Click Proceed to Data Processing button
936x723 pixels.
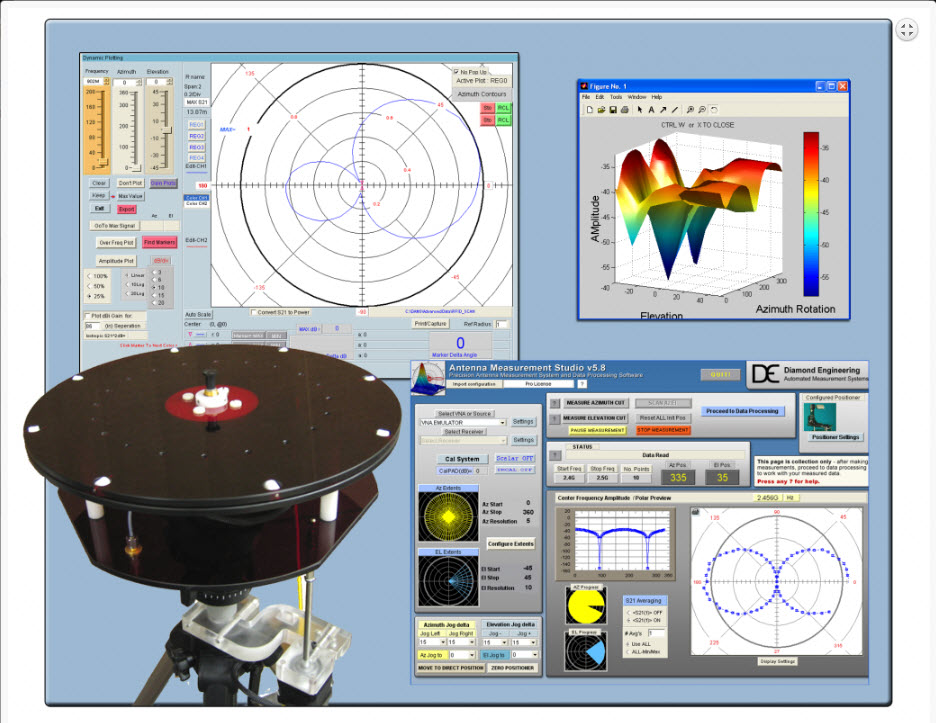tap(742, 411)
